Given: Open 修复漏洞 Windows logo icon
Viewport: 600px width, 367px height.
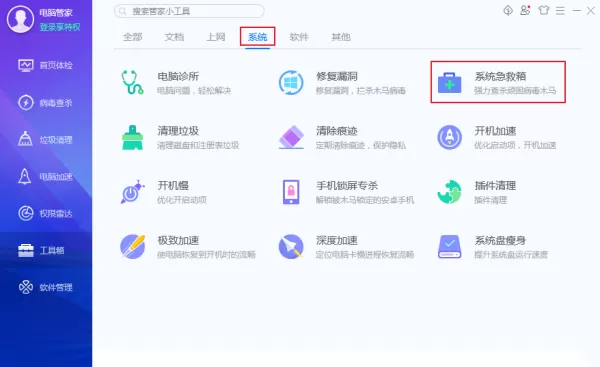Looking at the screenshot, I should coord(291,82).
